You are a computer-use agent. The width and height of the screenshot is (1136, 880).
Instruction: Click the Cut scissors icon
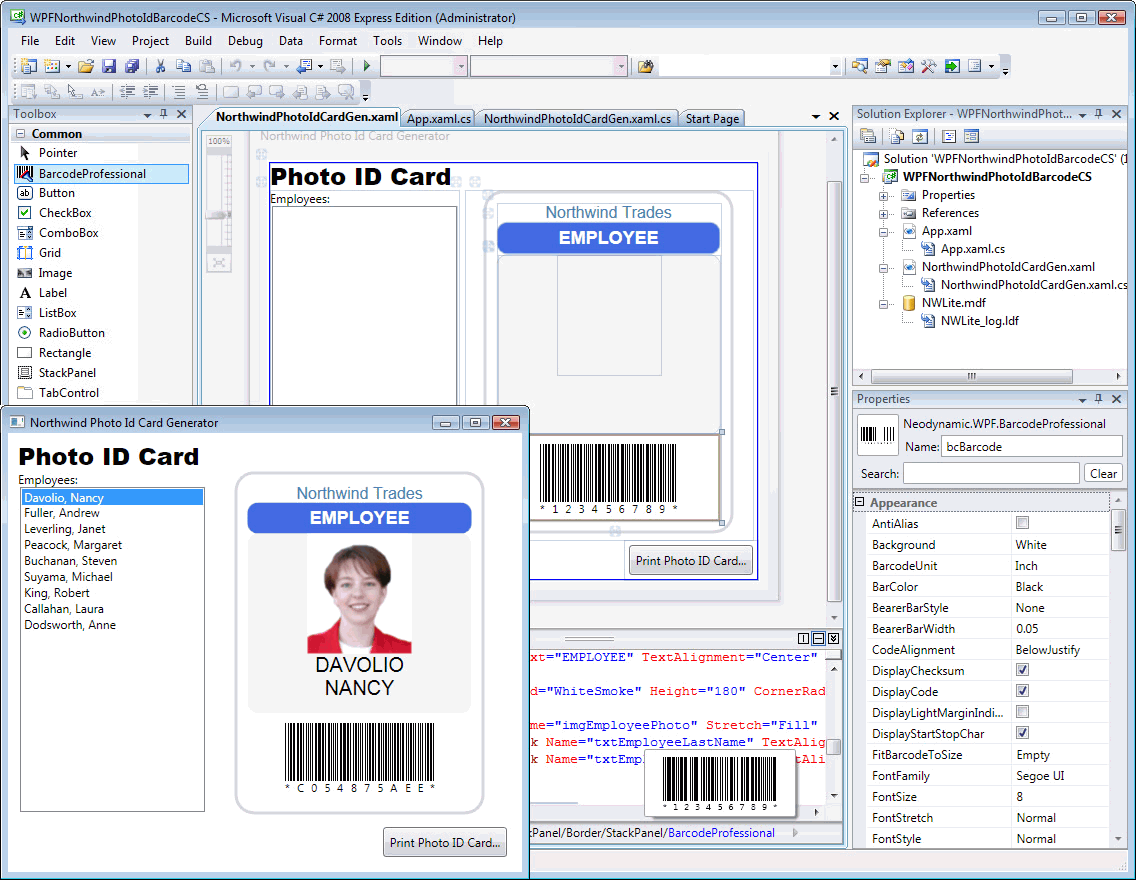click(x=160, y=67)
